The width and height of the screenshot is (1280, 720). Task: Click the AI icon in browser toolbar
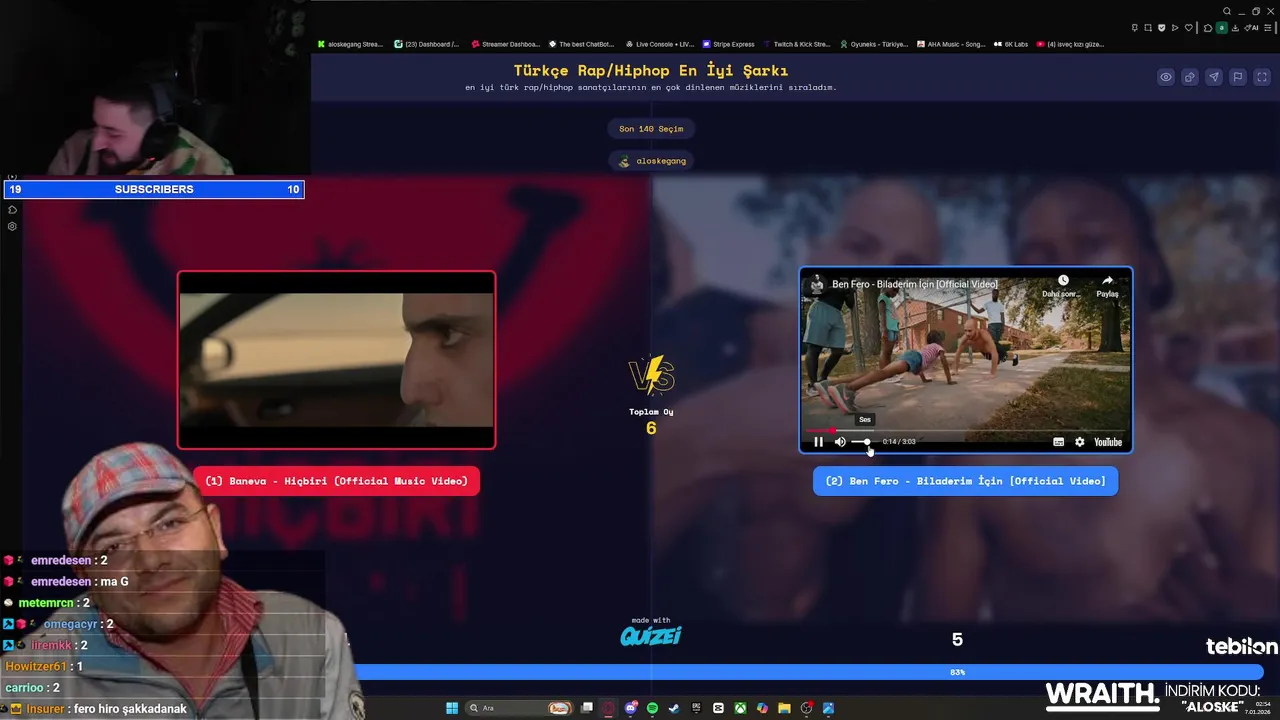(x=1251, y=28)
